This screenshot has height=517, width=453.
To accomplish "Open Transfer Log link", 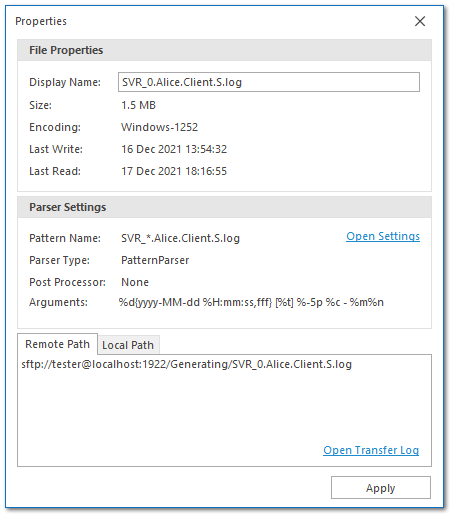I will coord(371,450).
